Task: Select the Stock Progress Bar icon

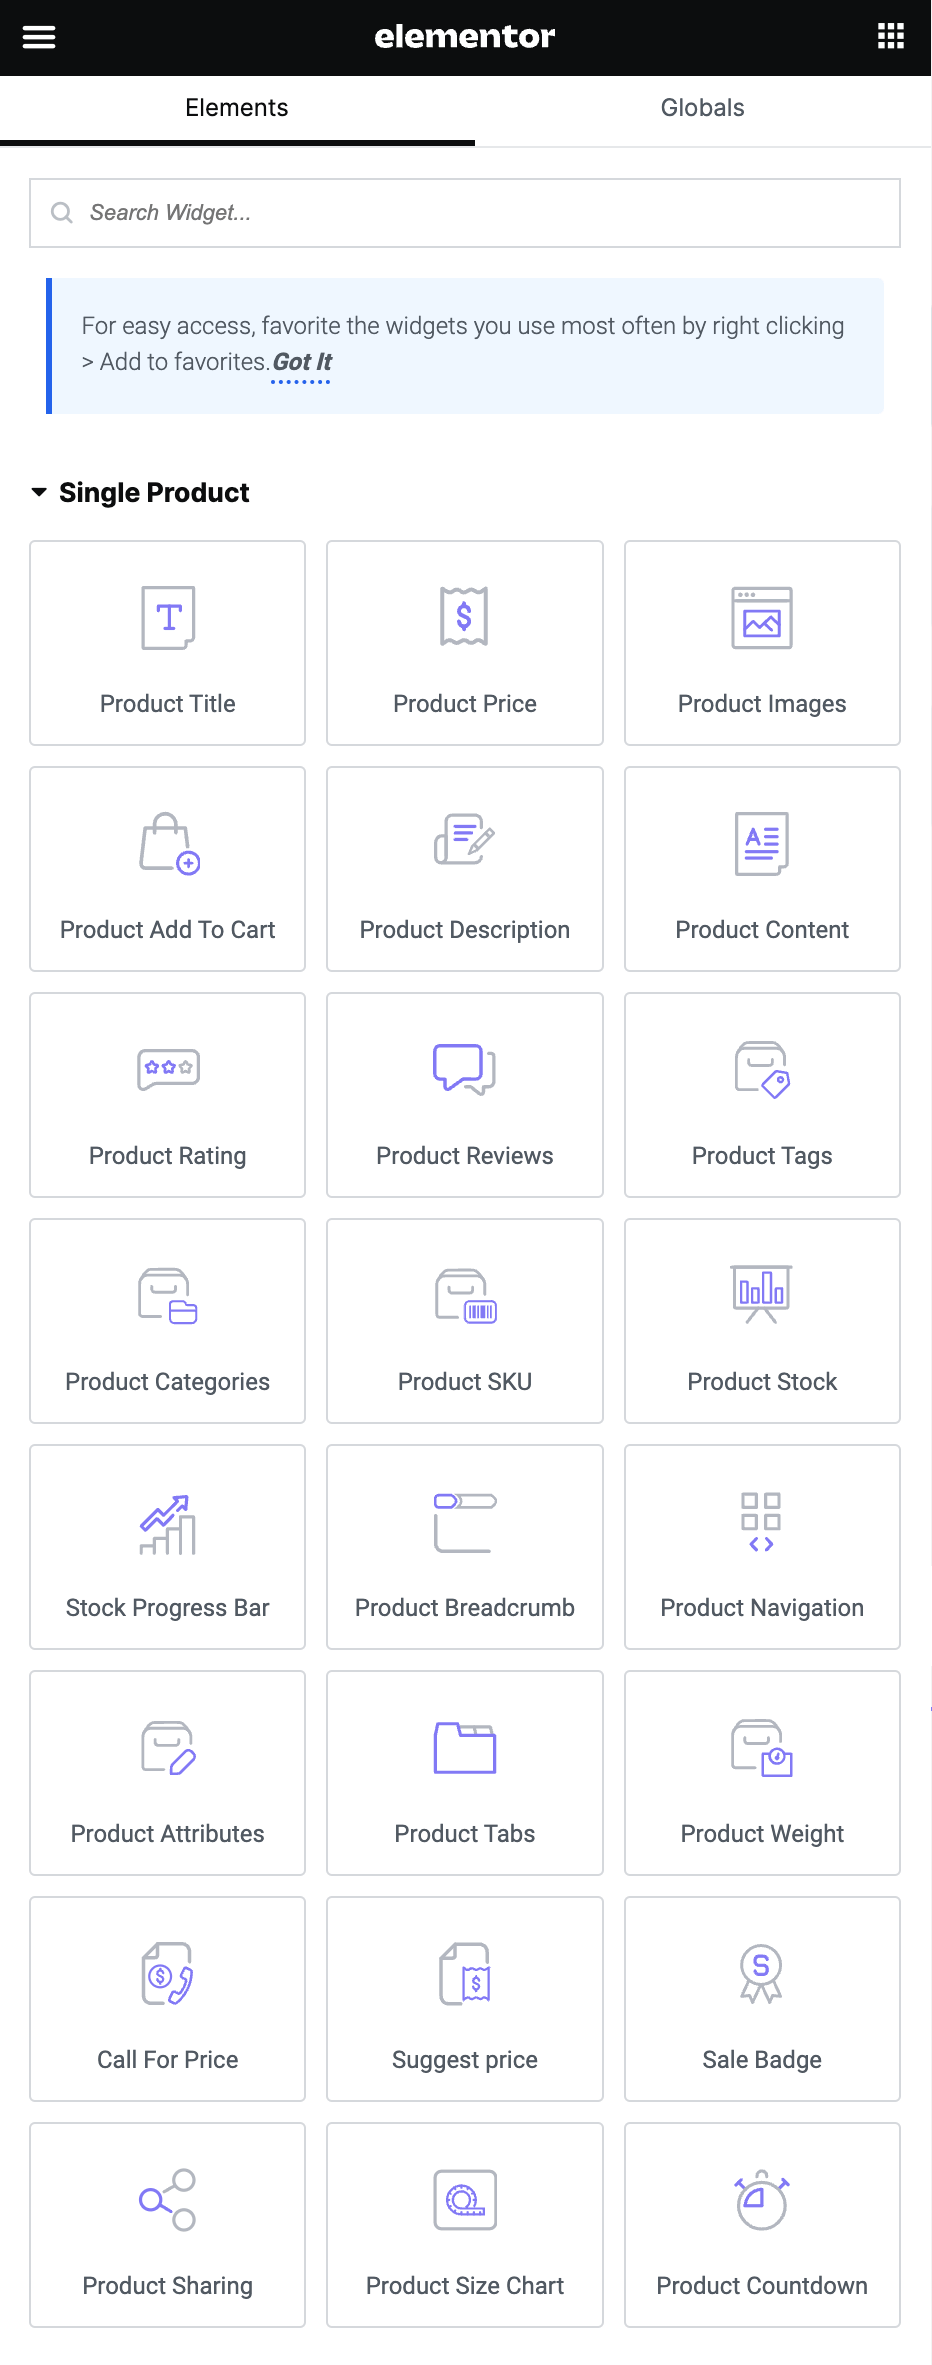Action: 168,1525
